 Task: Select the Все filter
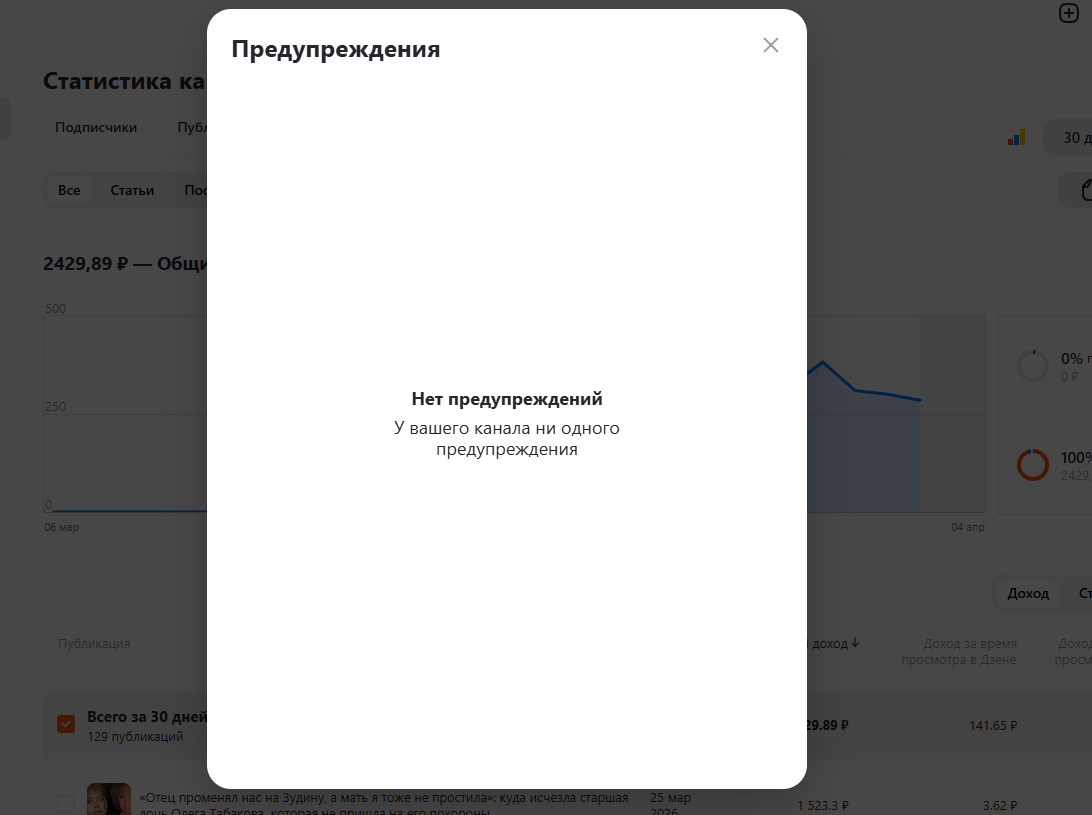pyautogui.click(x=69, y=190)
